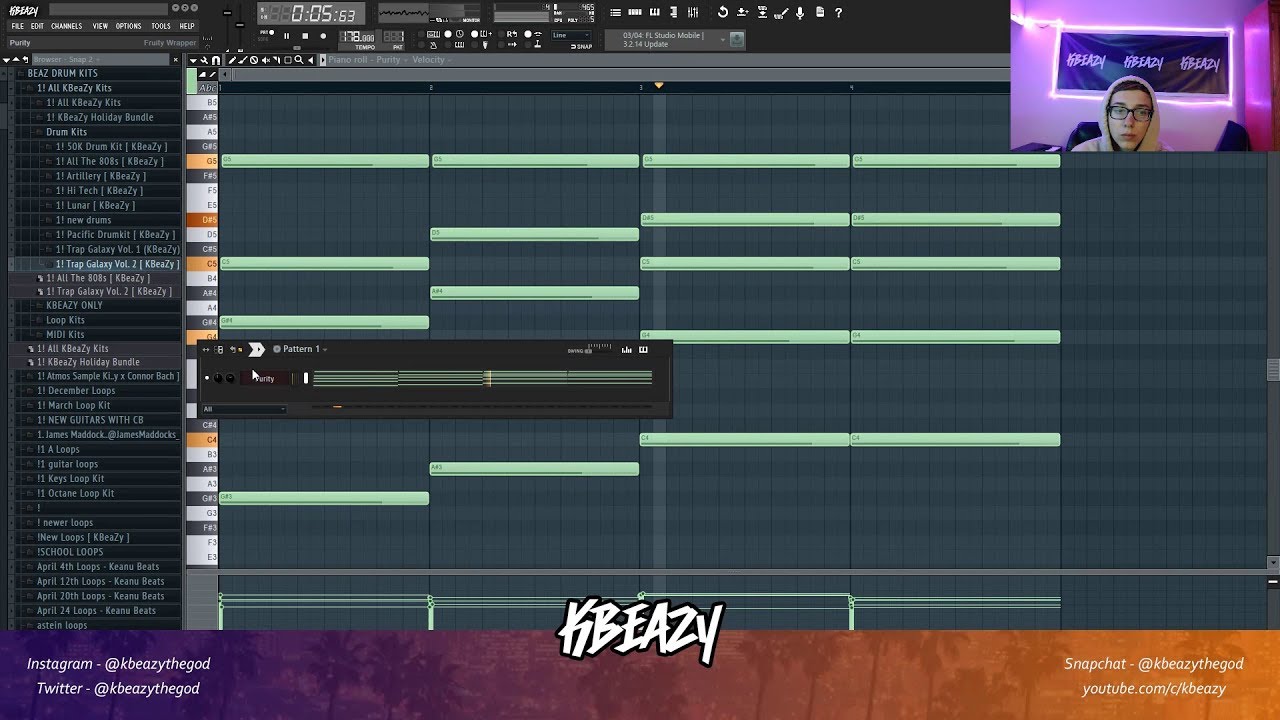
Task: Close the browser panel with X
Action: [x=176, y=60]
